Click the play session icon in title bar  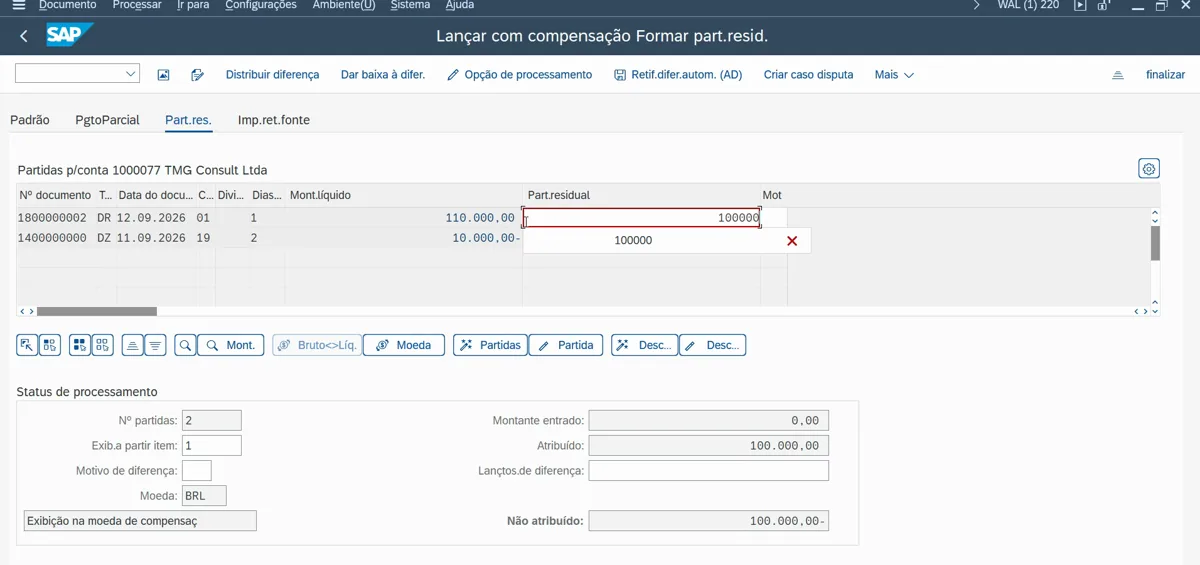tap(1080, 5)
